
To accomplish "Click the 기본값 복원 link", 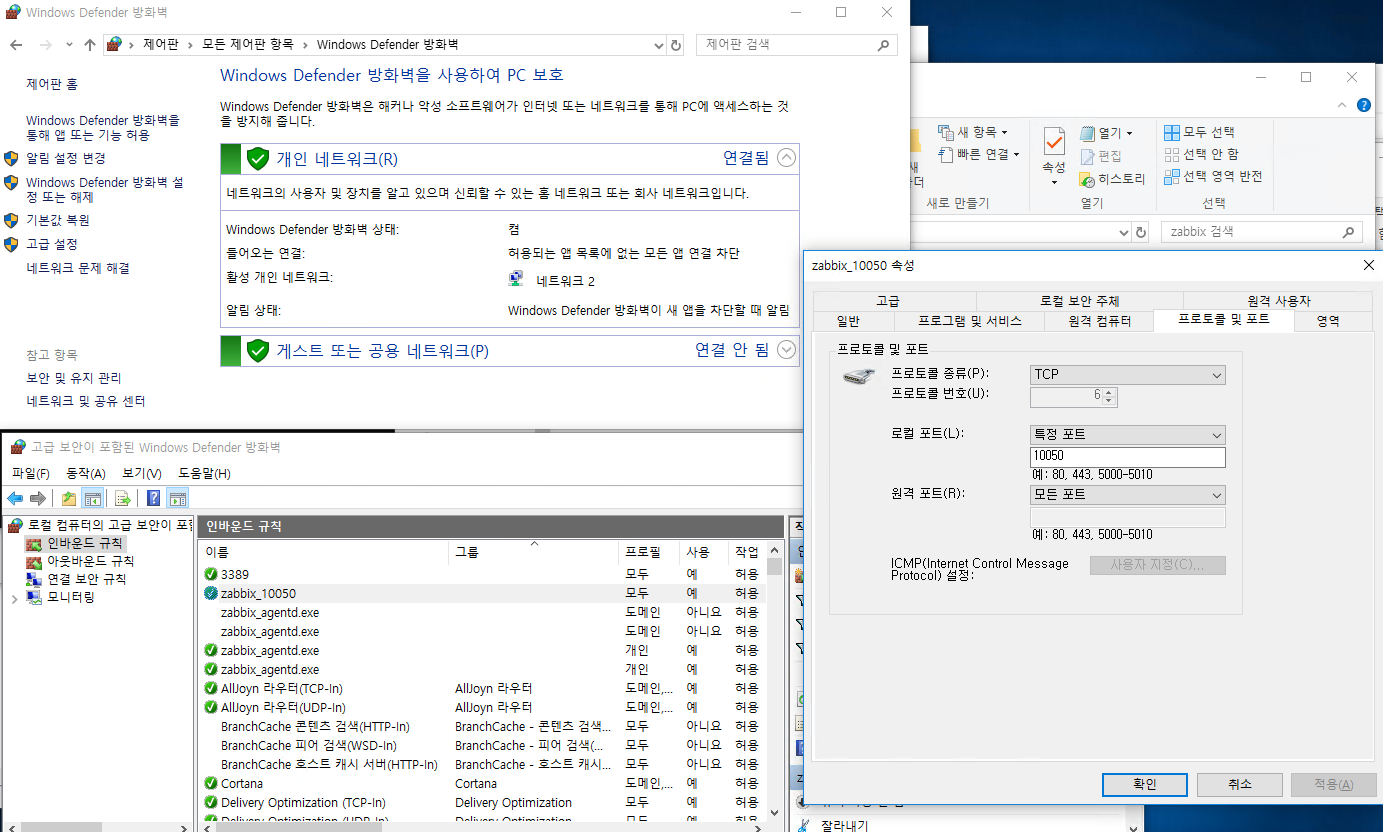I will point(58,220).
